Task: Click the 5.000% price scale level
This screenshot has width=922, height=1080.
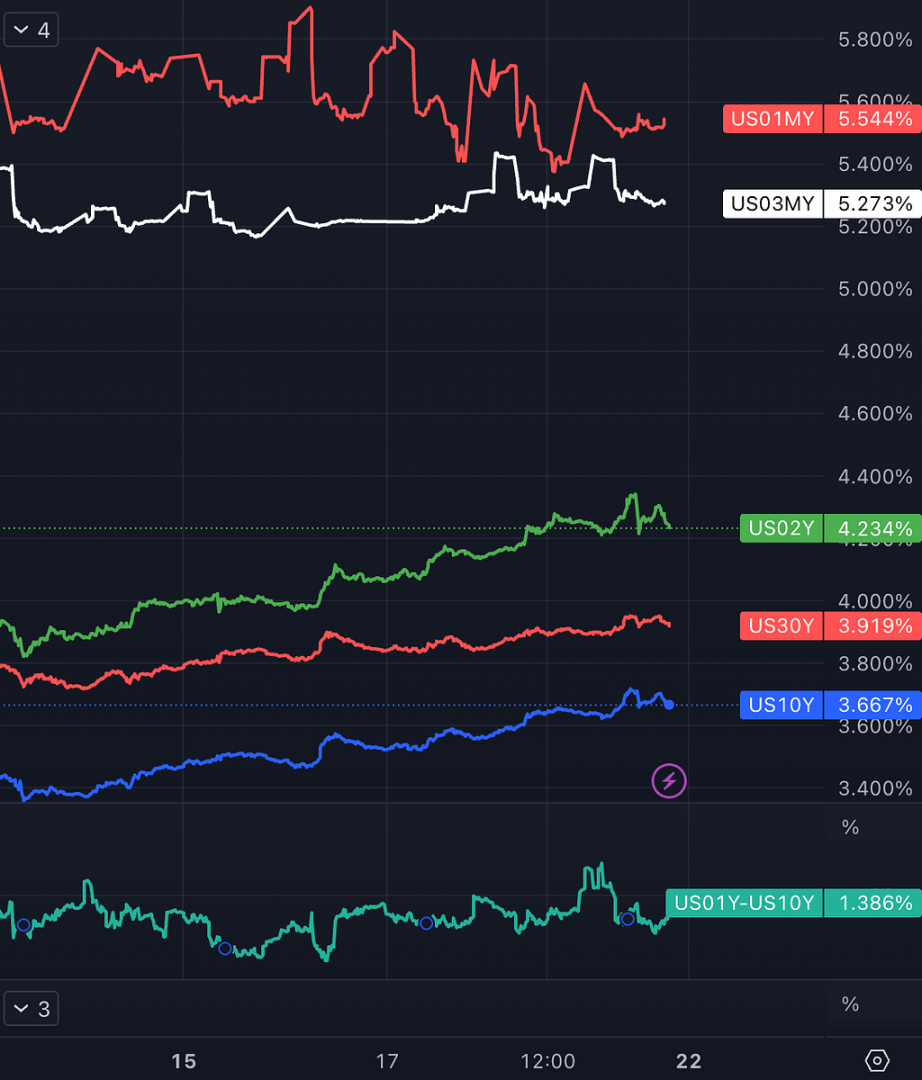Action: click(x=875, y=289)
